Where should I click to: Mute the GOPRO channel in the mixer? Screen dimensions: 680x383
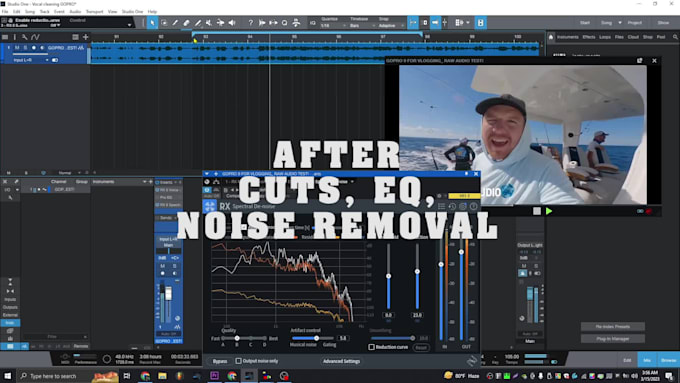click(163, 266)
